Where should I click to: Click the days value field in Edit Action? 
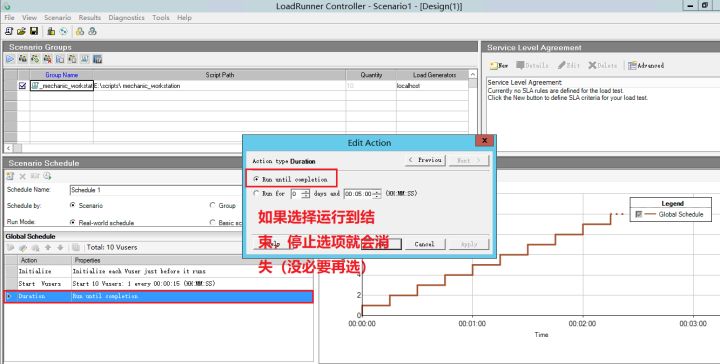coord(297,194)
